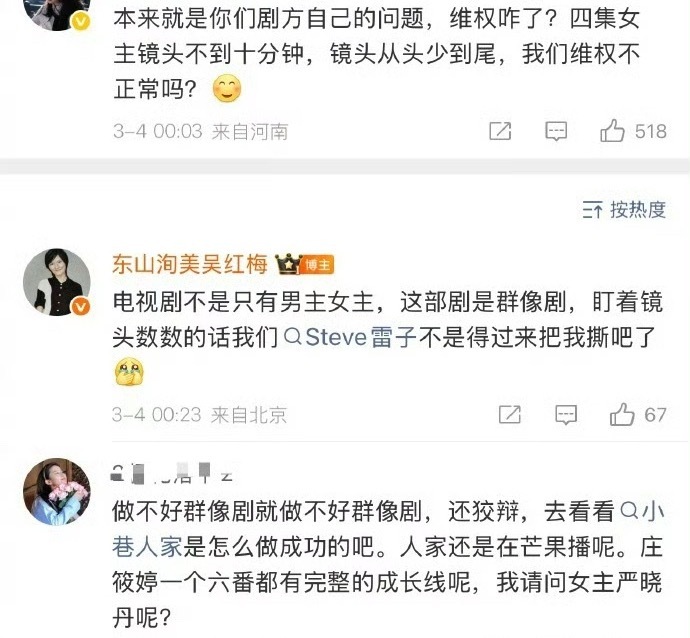
Task: Reply to the 00:23 Beijing comment
Action: coord(566,414)
